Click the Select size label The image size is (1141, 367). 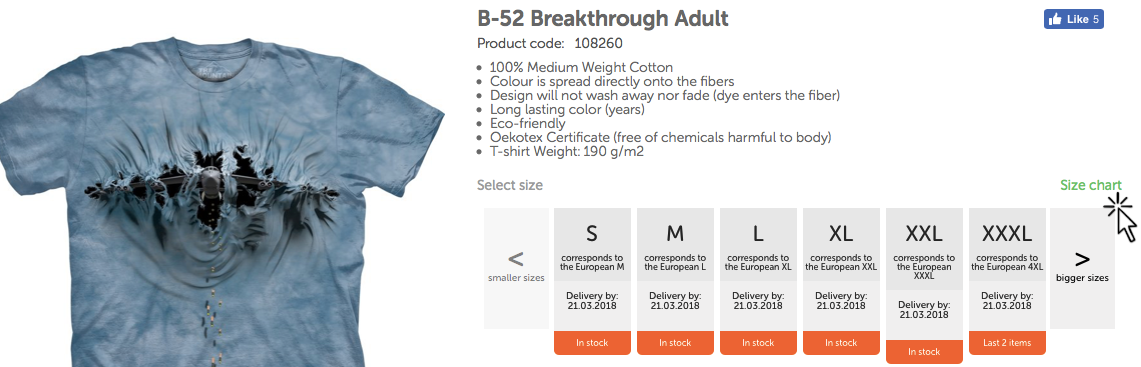pyautogui.click(x=509, y=185)
